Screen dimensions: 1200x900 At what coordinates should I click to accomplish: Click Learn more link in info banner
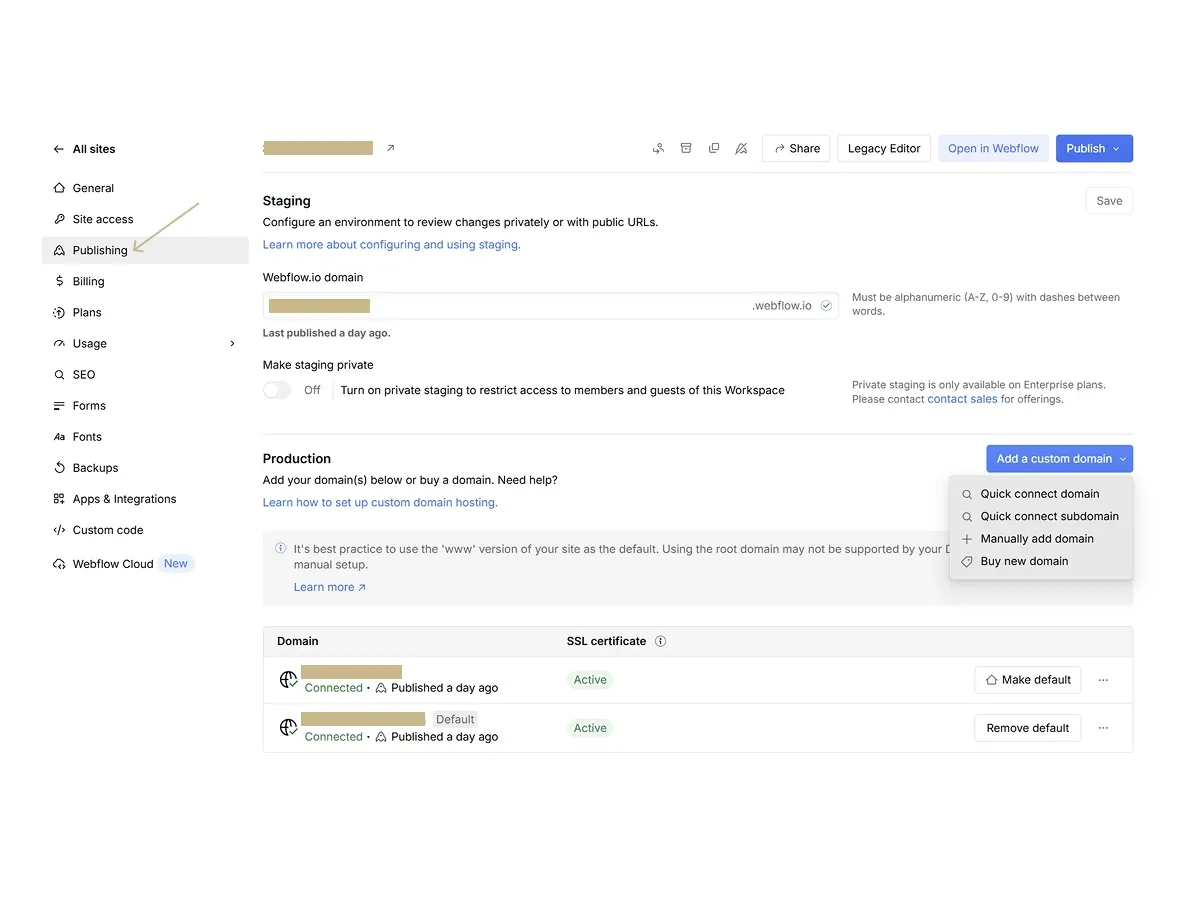330,587
